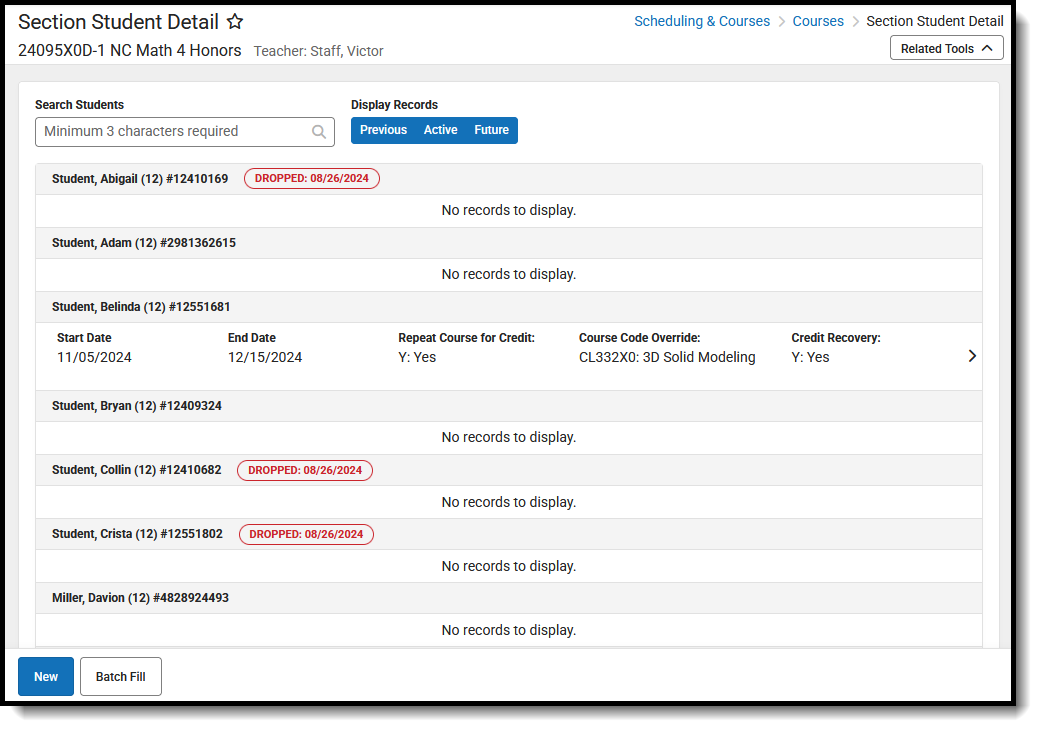Toggle the Previous records filter
Image resolution: width=1041 pixels, height=731 pixels.
(383, 129)
